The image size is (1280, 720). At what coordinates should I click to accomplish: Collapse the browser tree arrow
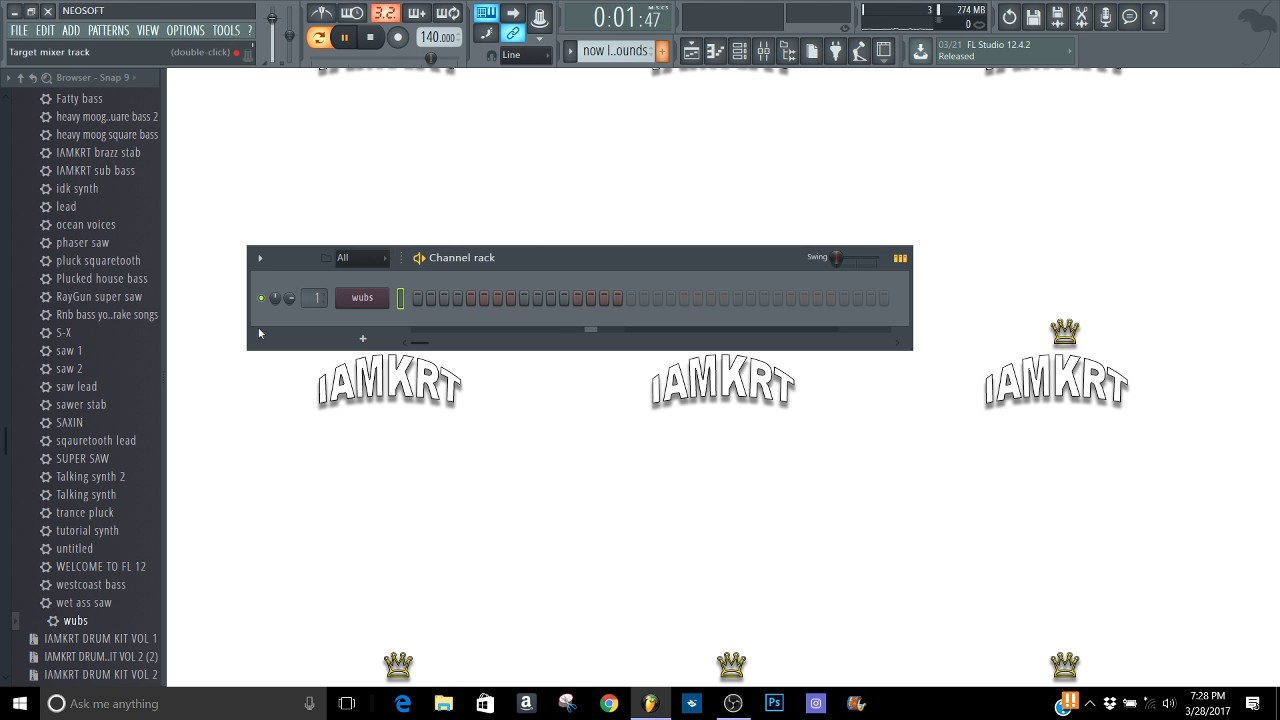tap(9, 78)
